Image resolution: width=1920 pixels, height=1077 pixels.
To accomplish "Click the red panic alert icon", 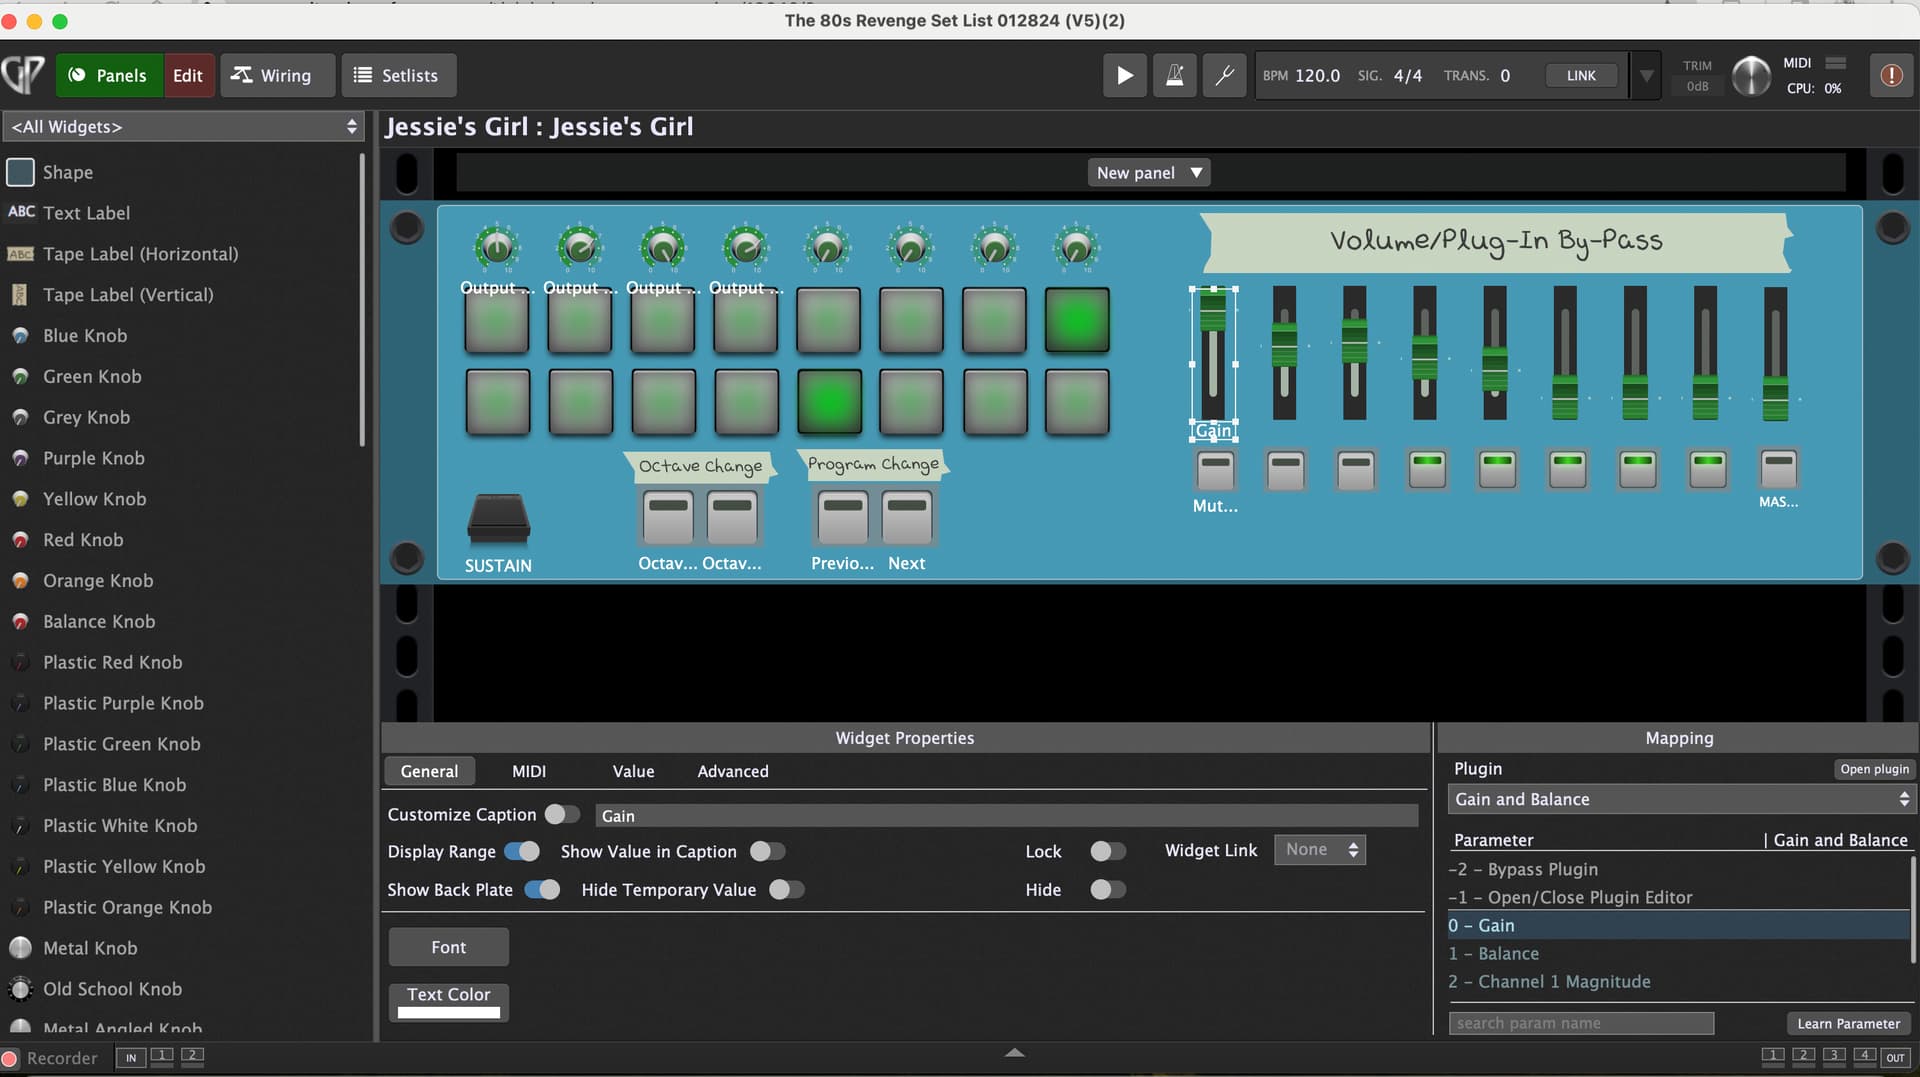I will (x=1890, y=75).
